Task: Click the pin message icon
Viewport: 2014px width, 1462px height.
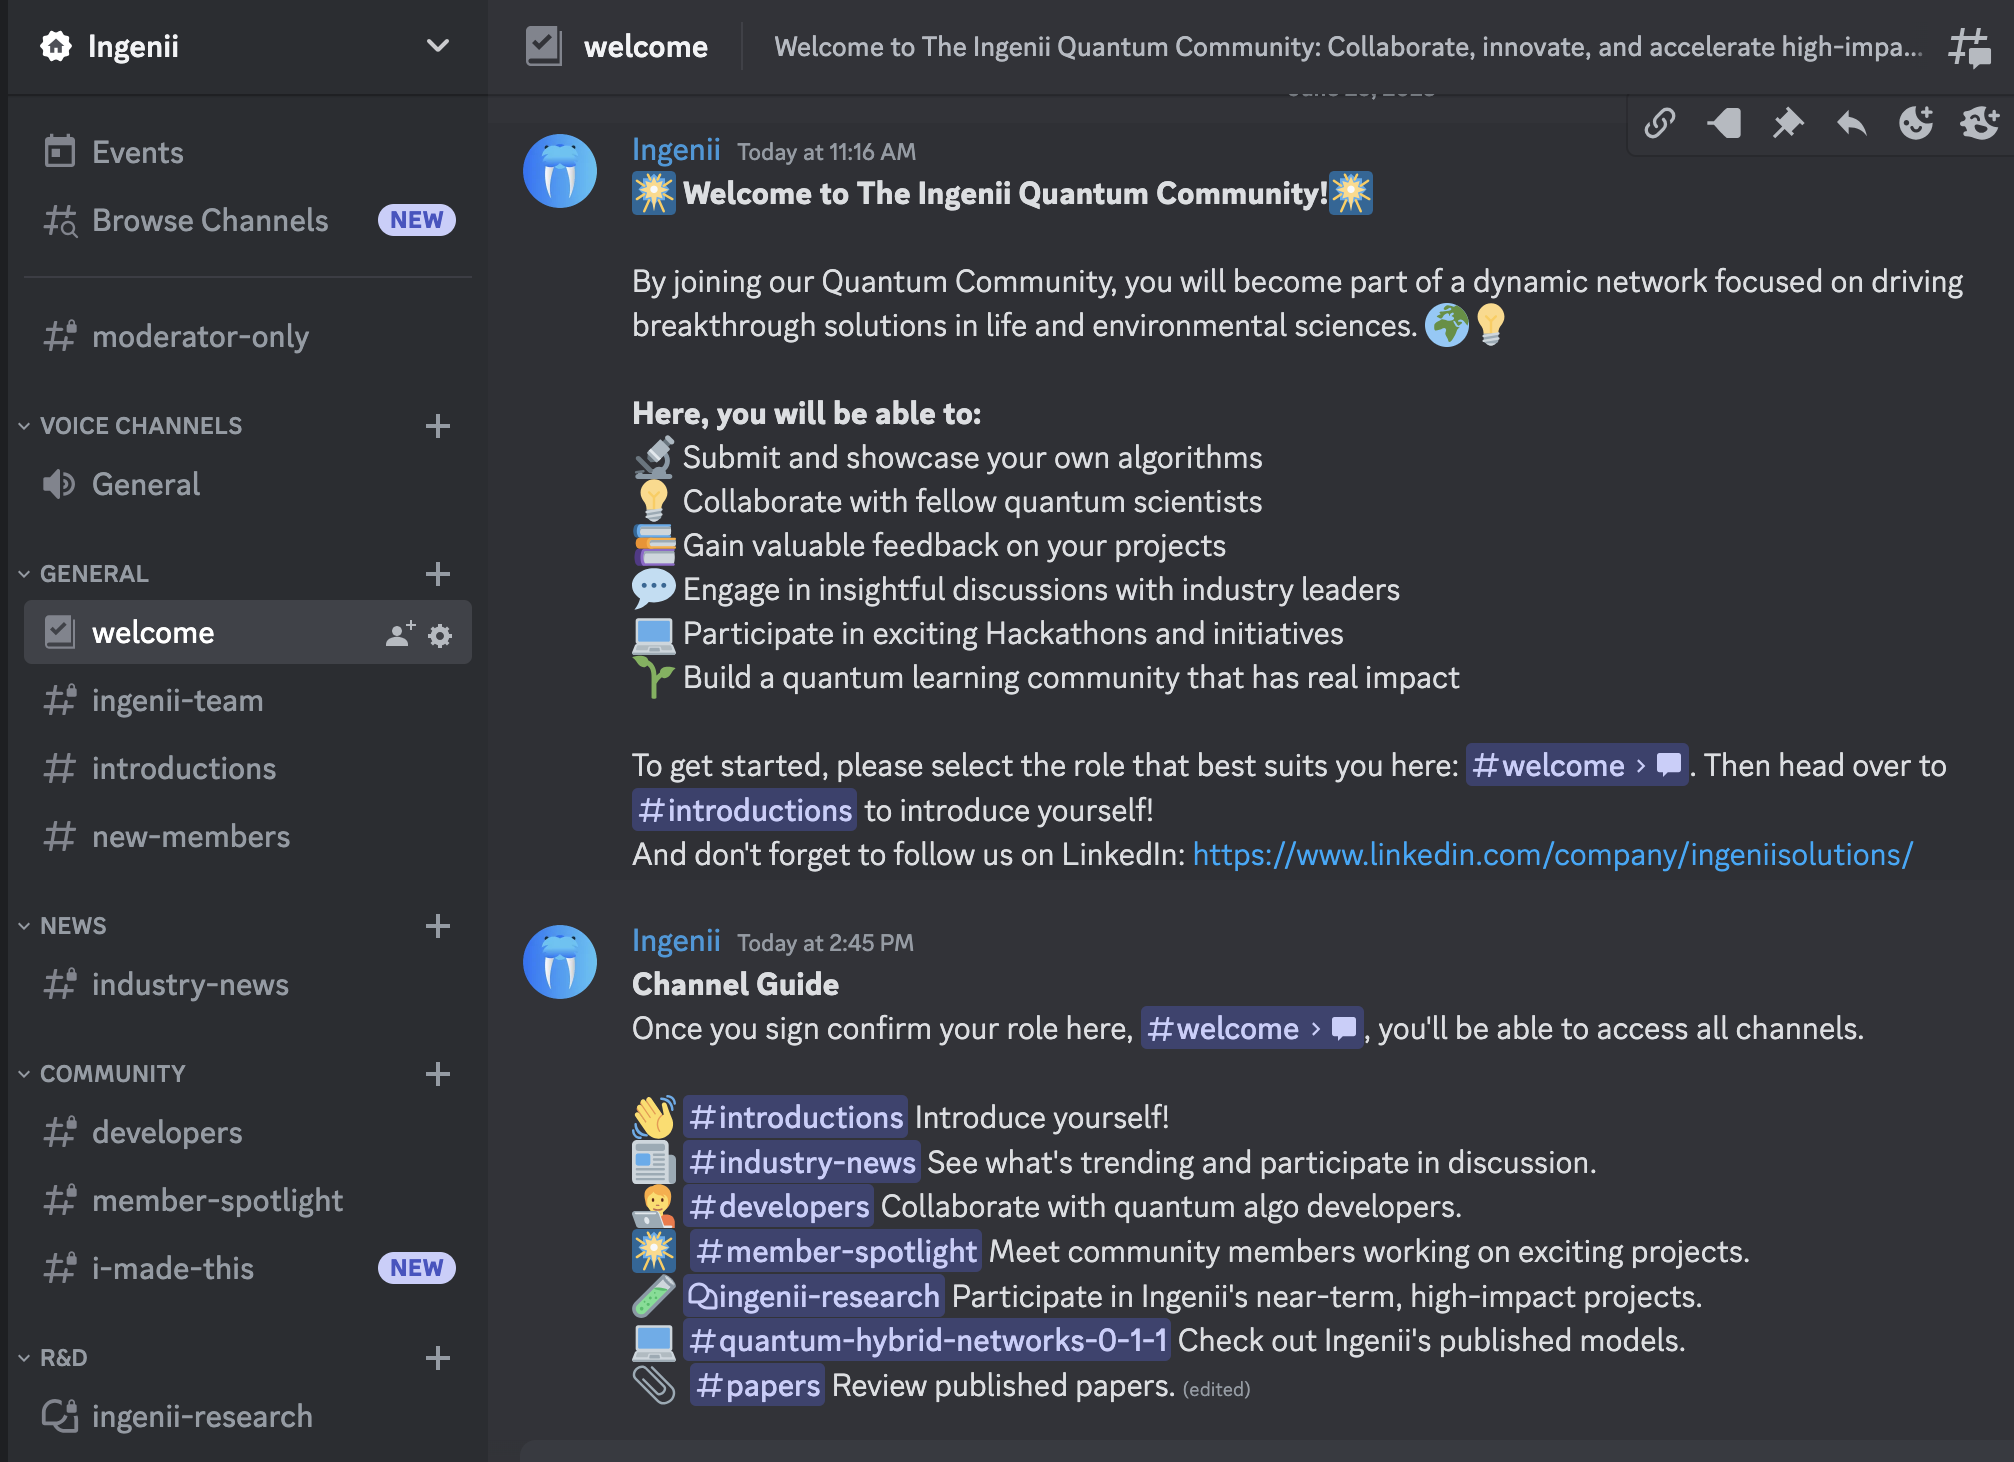Action: point(1787,123)
